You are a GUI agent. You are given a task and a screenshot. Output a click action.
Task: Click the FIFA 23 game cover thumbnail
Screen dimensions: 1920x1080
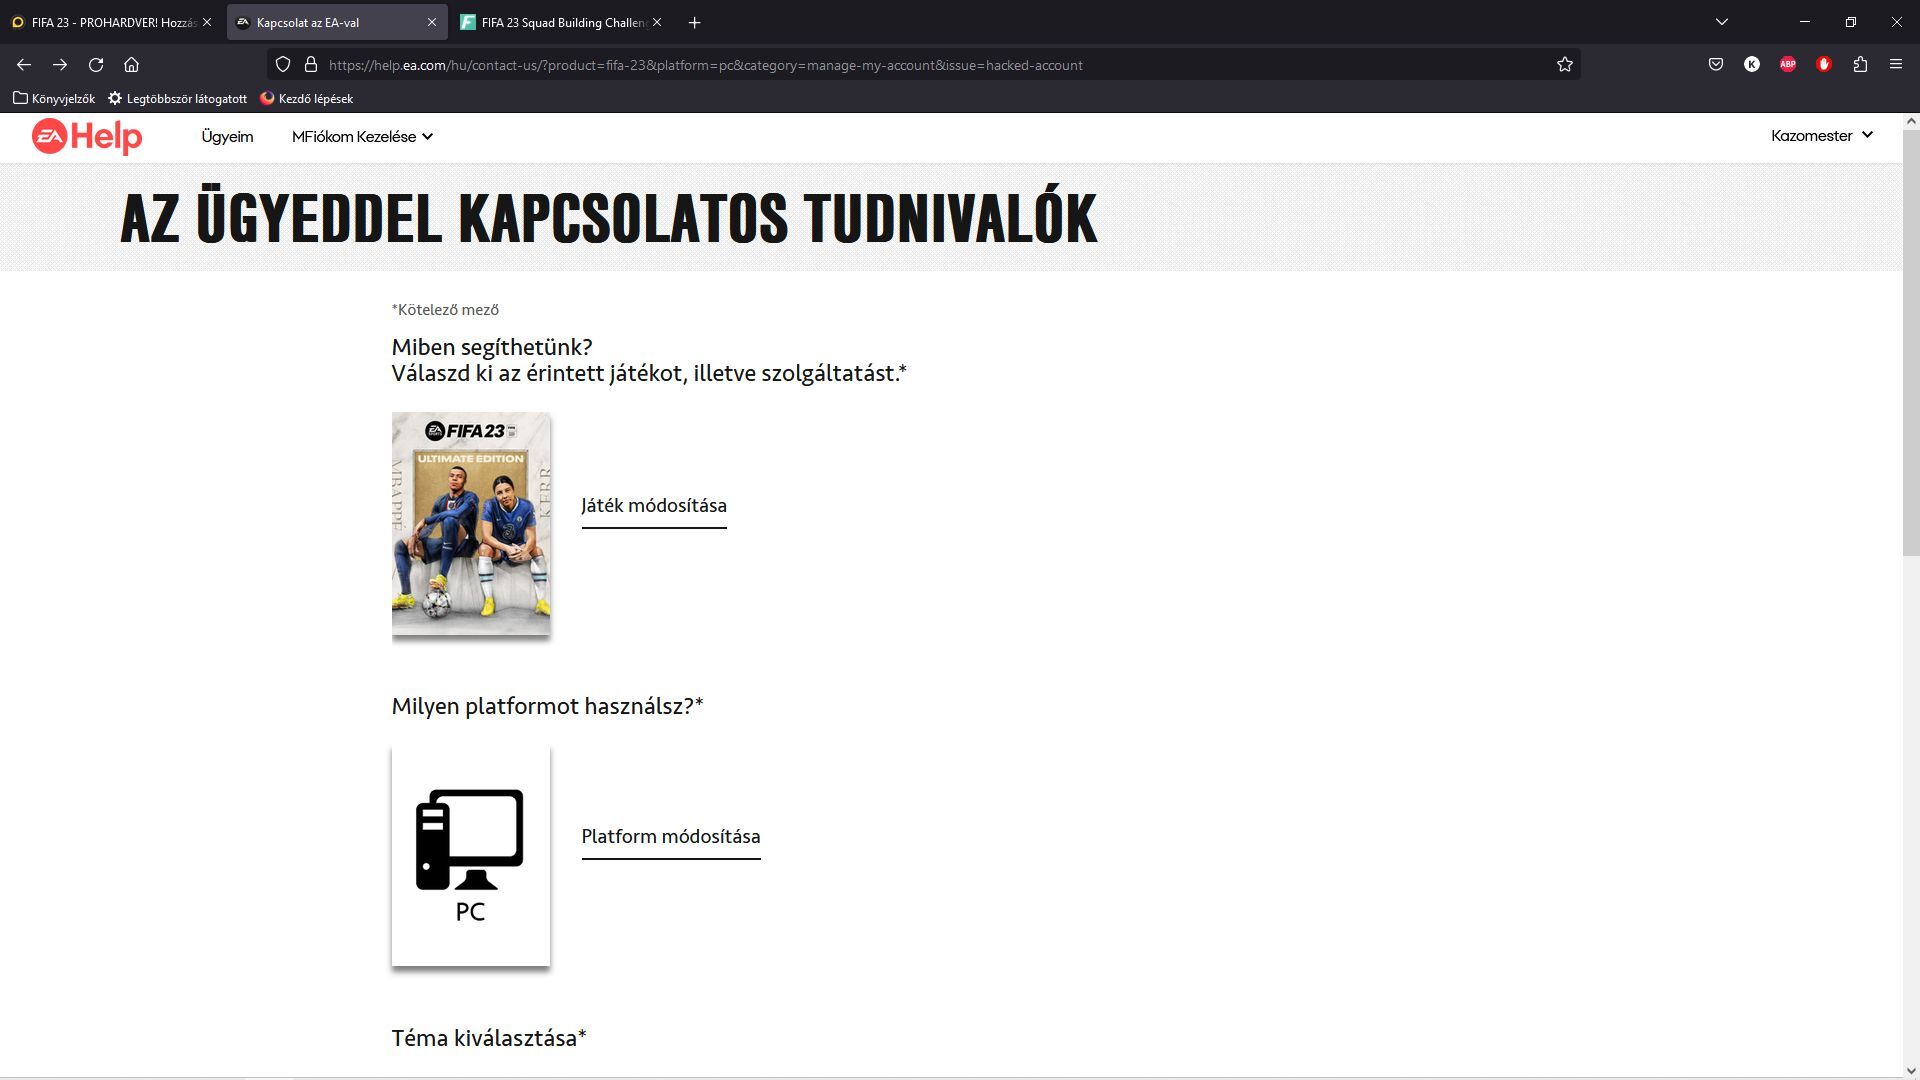pyautogui.click(x=471, y=524)
